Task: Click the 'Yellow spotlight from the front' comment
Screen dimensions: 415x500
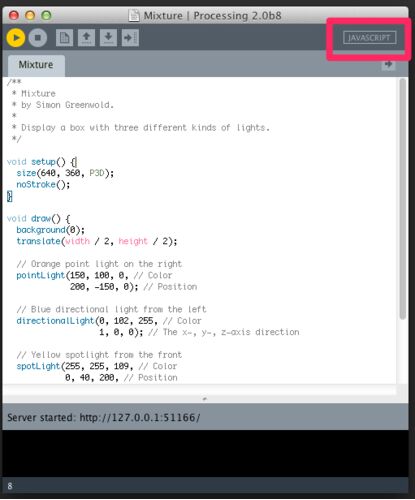Action: 99,355
